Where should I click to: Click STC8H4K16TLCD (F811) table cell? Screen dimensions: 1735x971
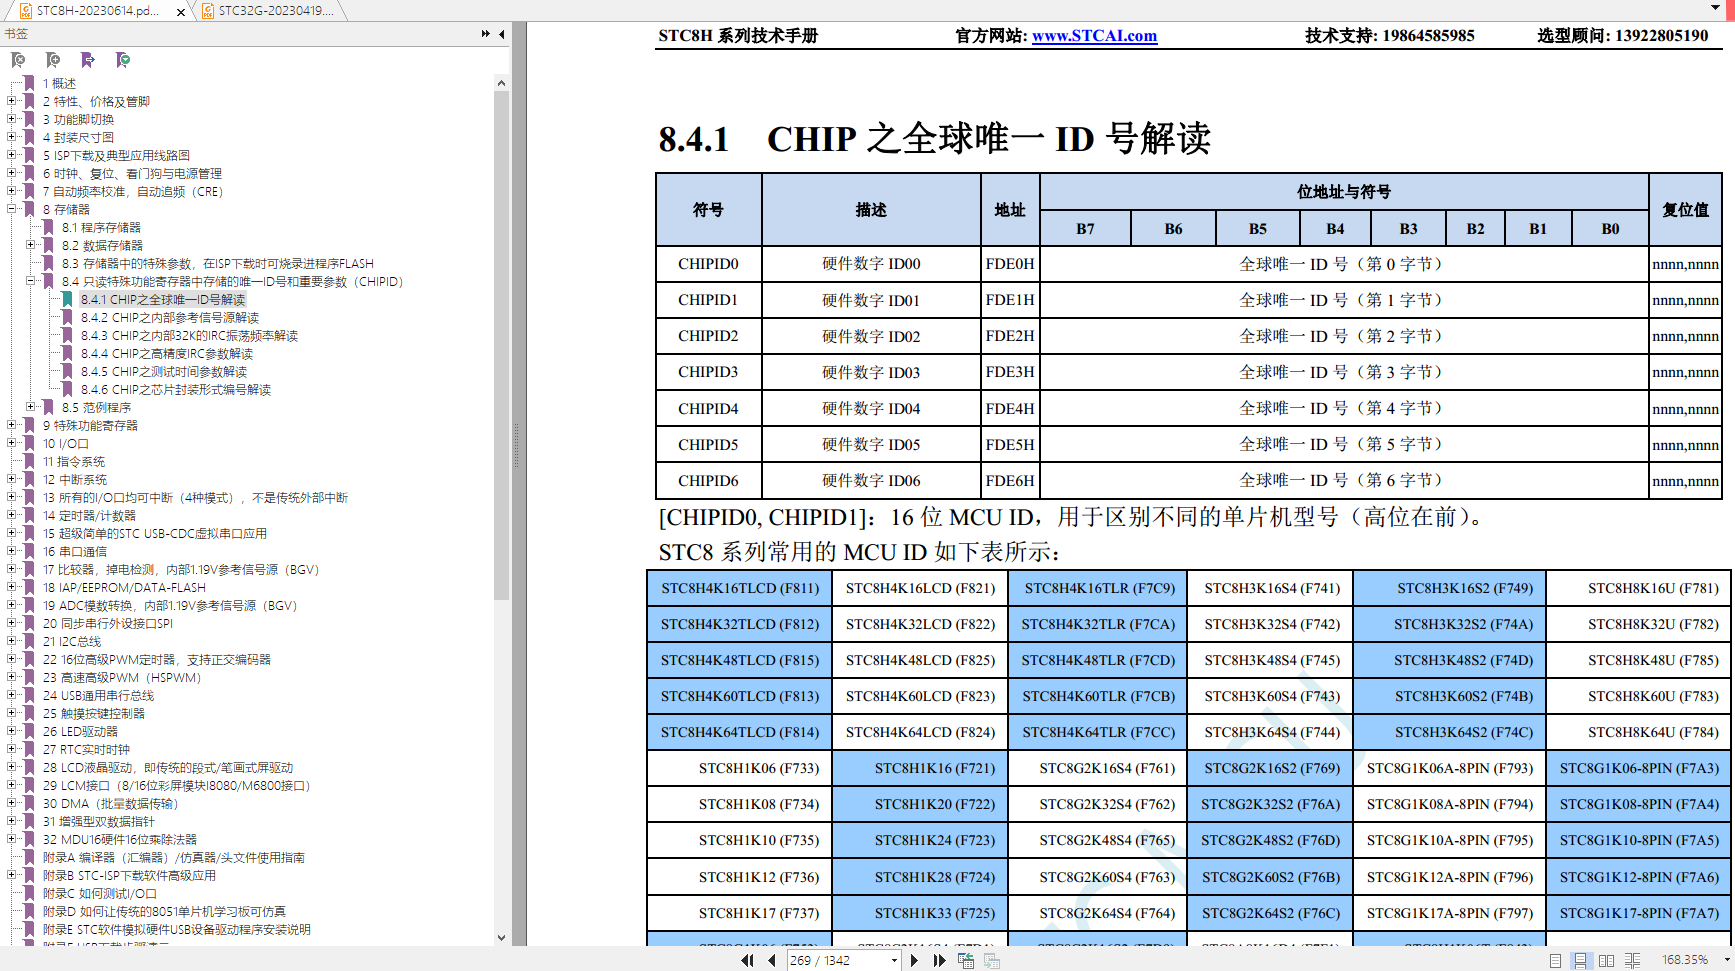(740, 588)
